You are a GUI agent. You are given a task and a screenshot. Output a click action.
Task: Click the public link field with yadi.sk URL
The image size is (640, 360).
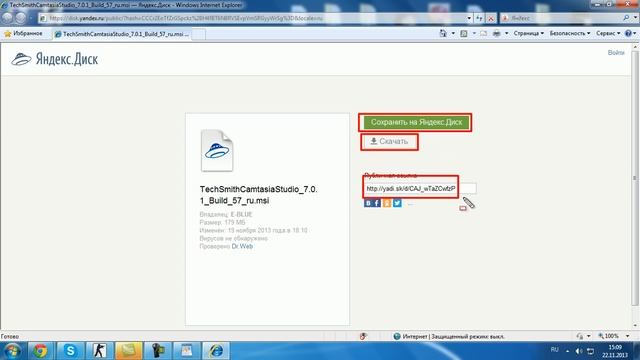(419, 189)
